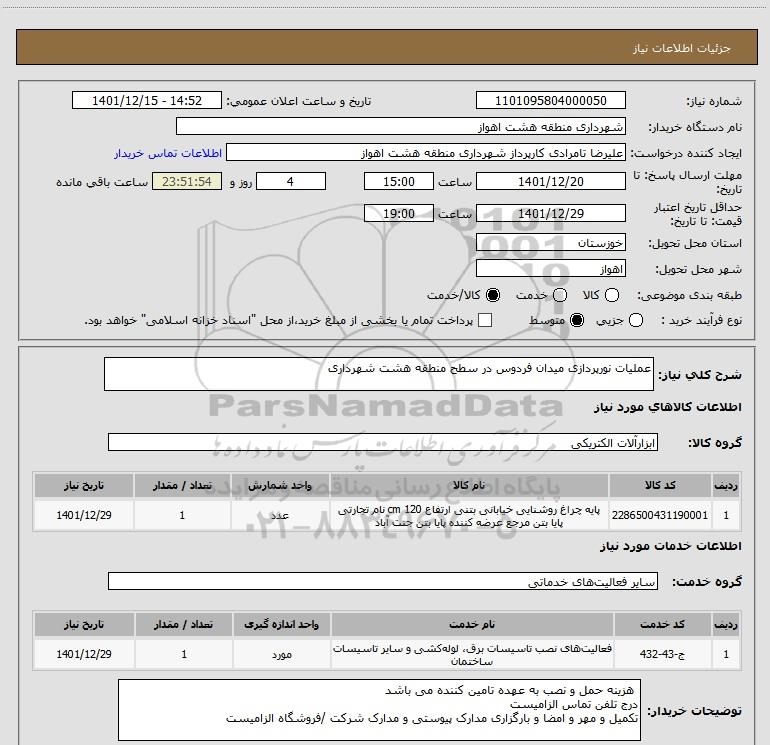Click the کد کالا column header
The image size is (770, 745).
pos(660,485)
